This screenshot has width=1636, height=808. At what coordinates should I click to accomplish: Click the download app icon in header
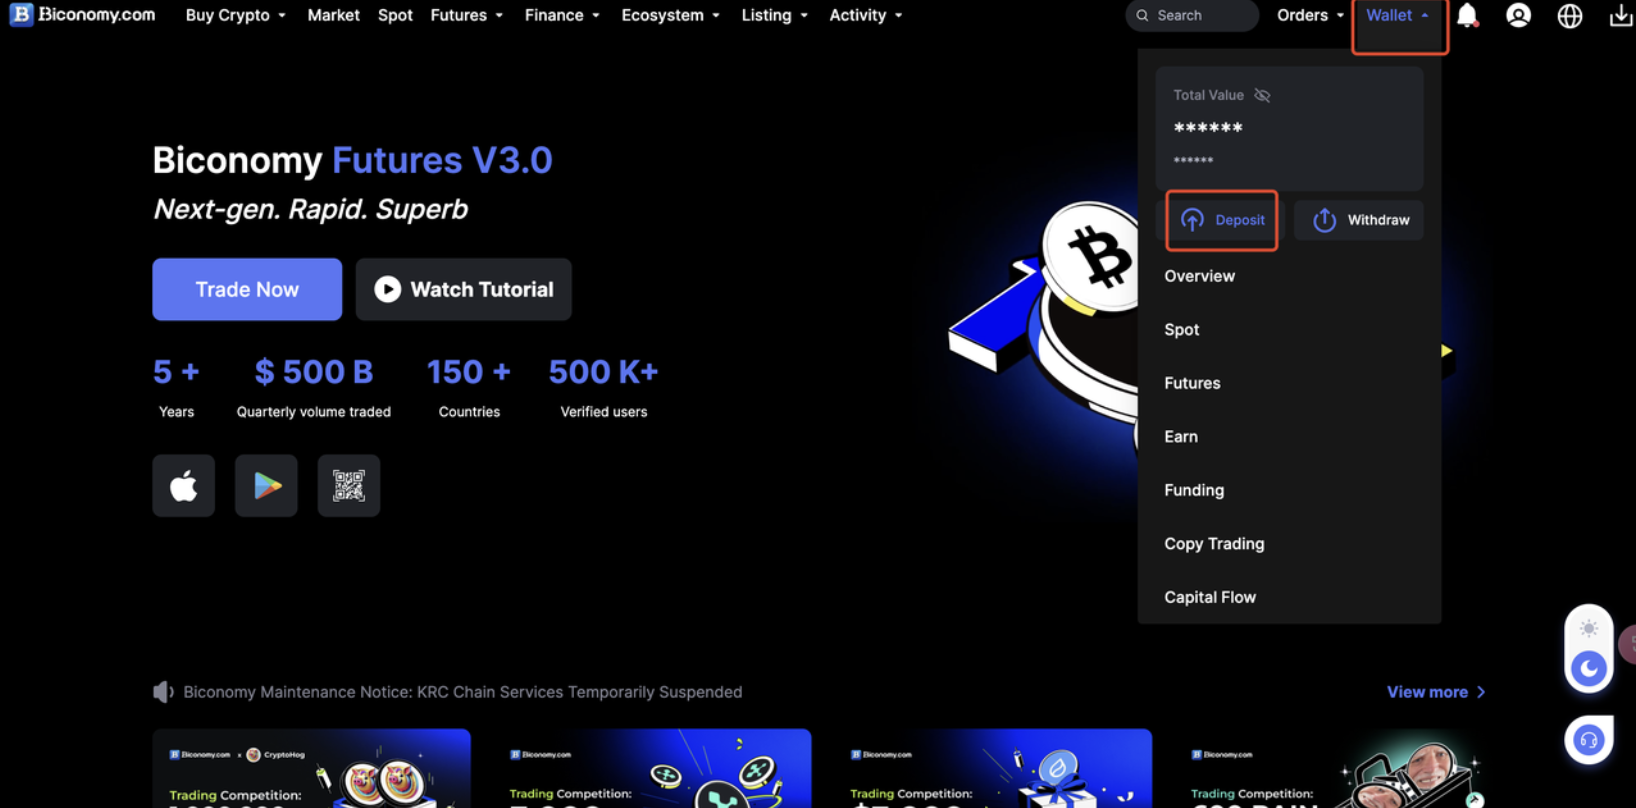pyautogui.click(x=1620, y=16)
